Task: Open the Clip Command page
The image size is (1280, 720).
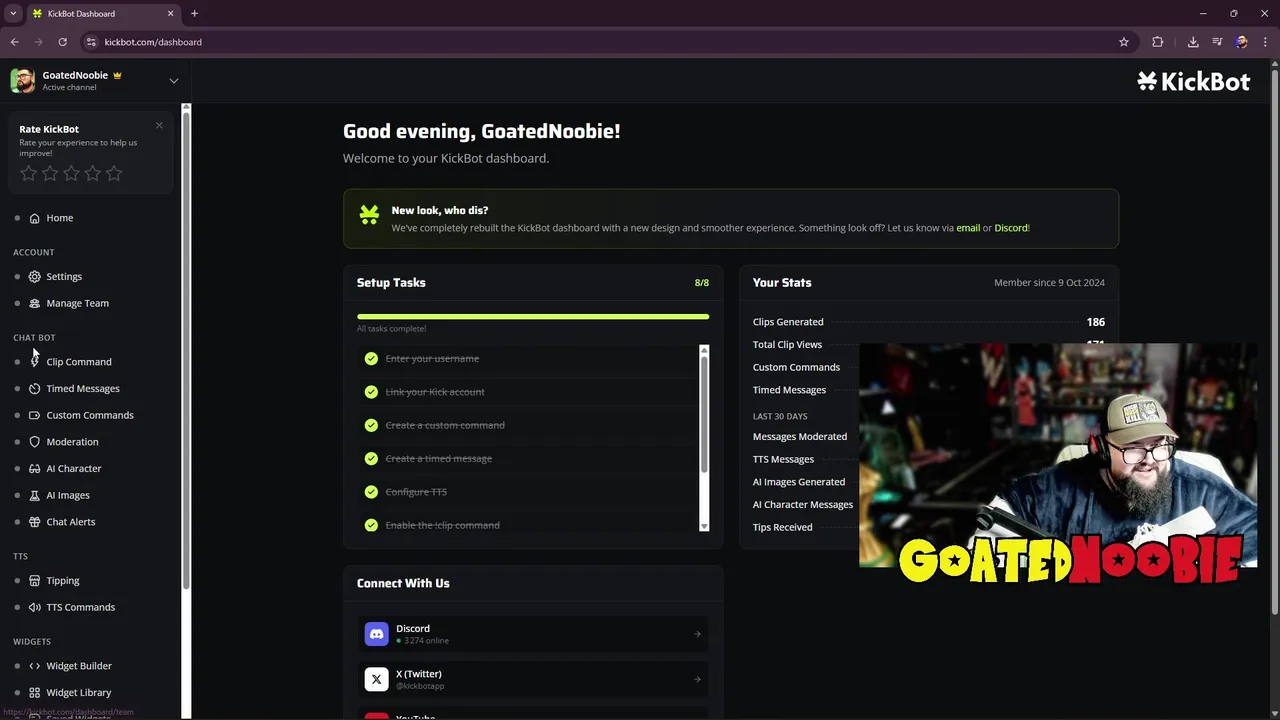Action: pyautogui.click(x=78, y=362)
